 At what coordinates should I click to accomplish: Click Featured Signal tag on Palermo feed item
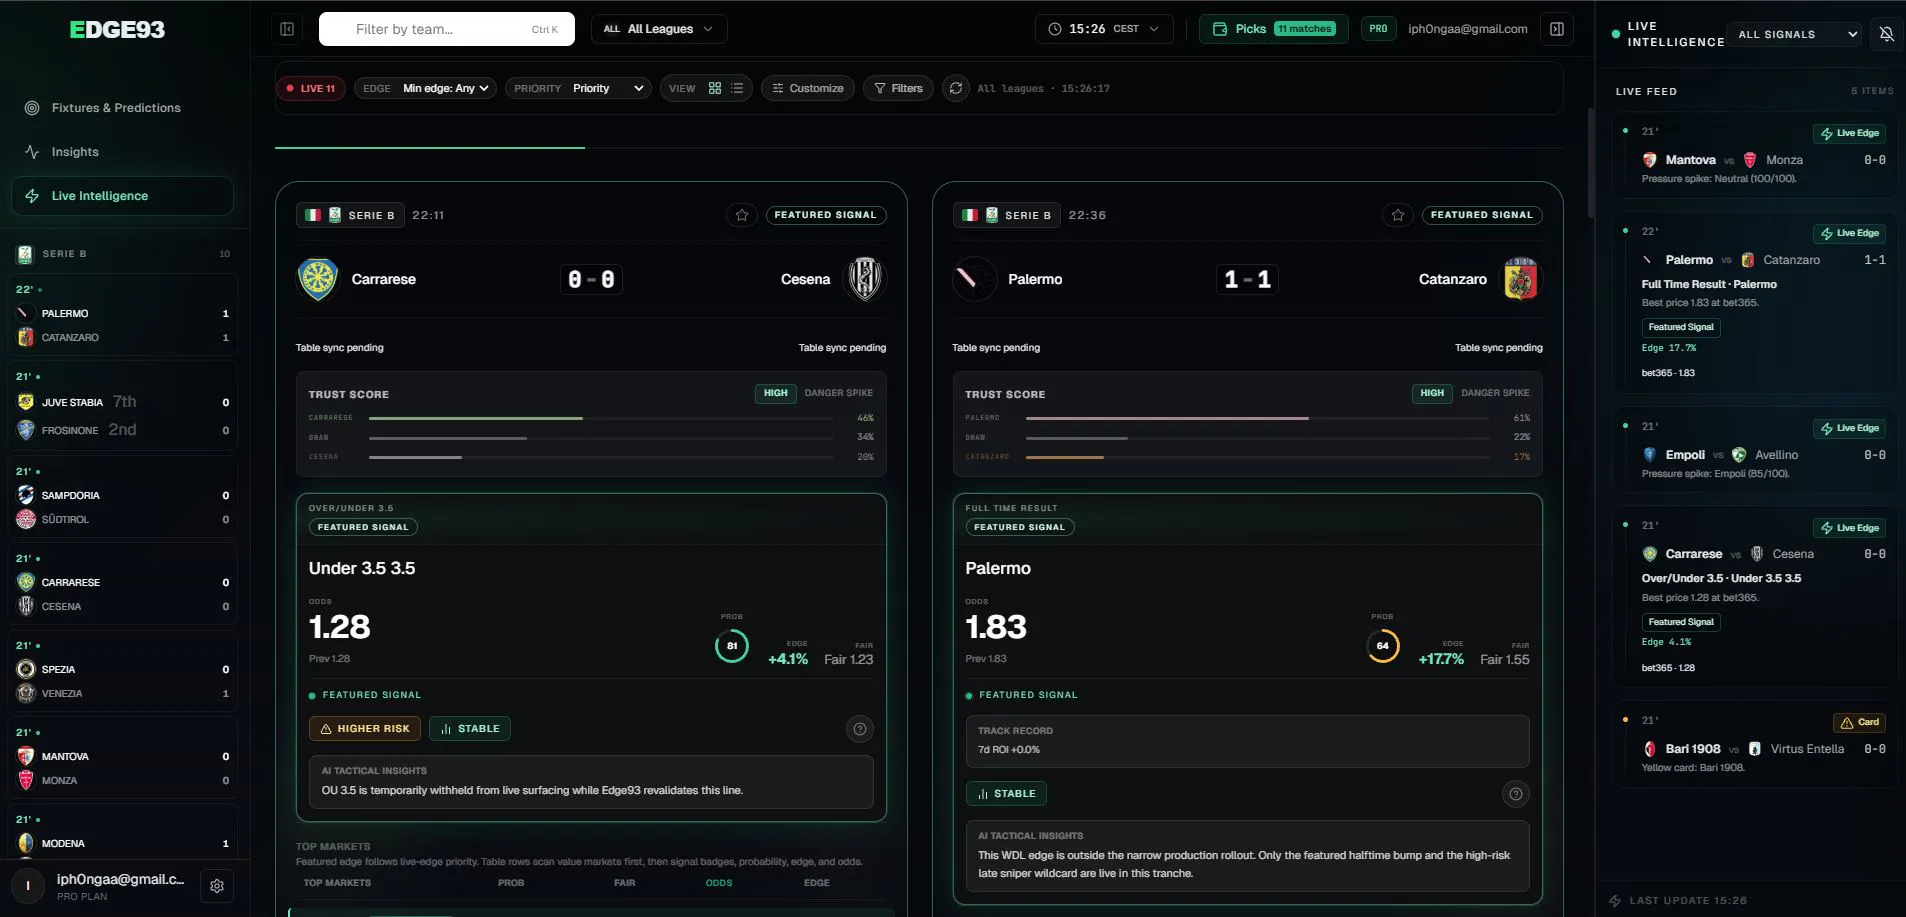pyautogui.click(x=1681, y=327)
